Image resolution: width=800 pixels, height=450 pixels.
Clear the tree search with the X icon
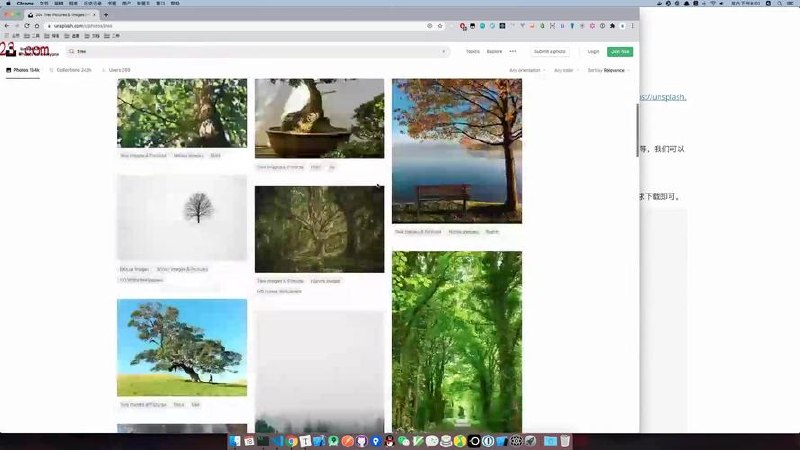(443, 52)
